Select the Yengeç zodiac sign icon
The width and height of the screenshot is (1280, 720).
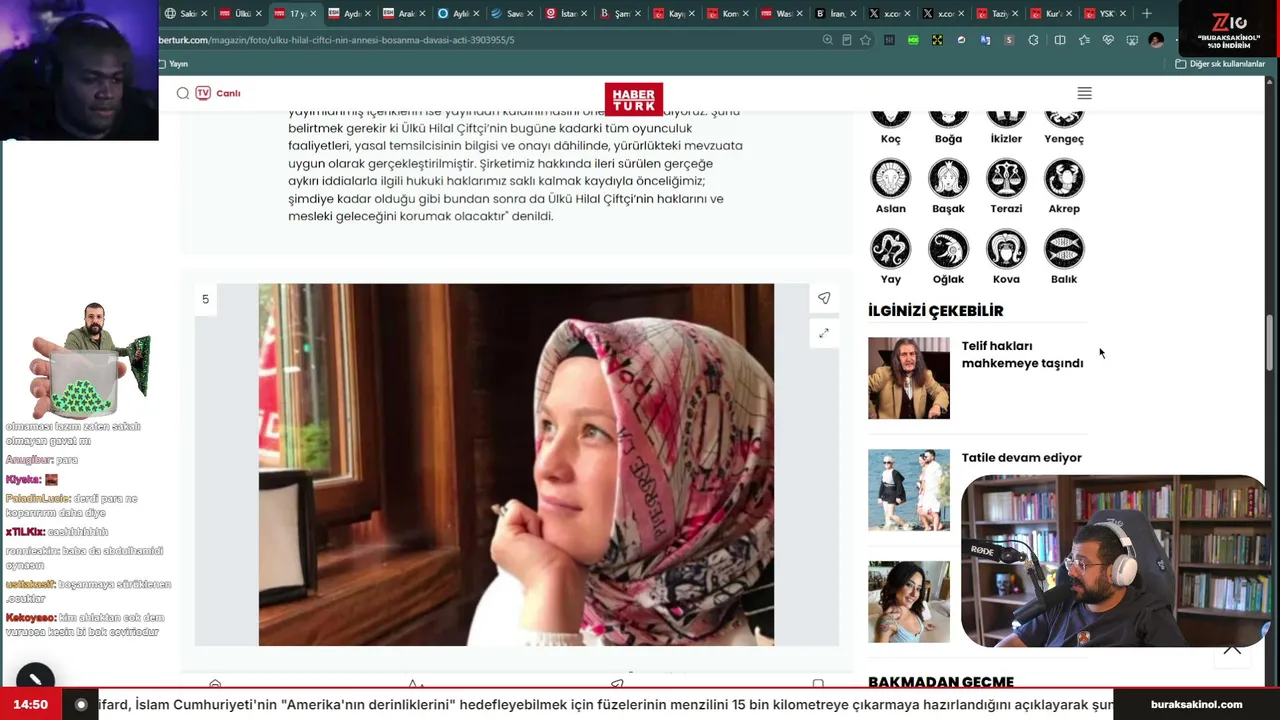click(x=1064, y=119)
